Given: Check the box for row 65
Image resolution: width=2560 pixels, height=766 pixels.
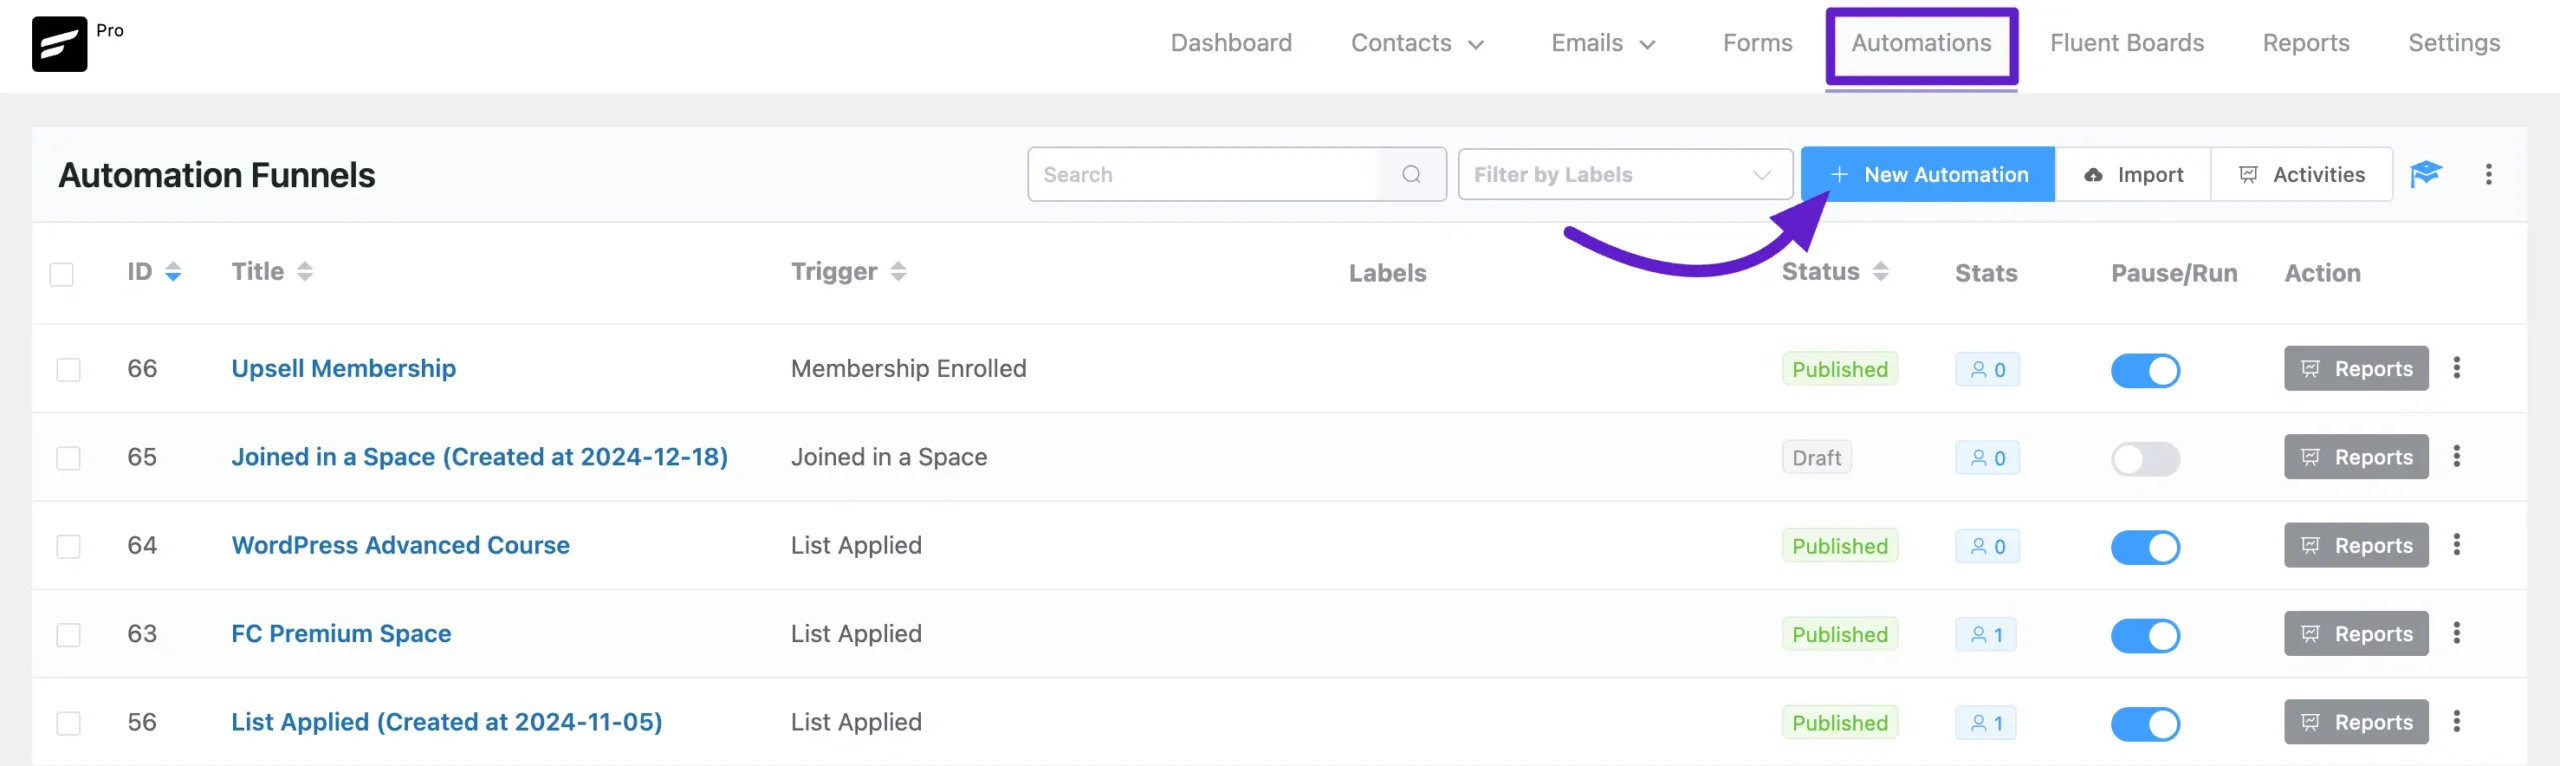Looking at the screenshot, I should click(68, 458).
